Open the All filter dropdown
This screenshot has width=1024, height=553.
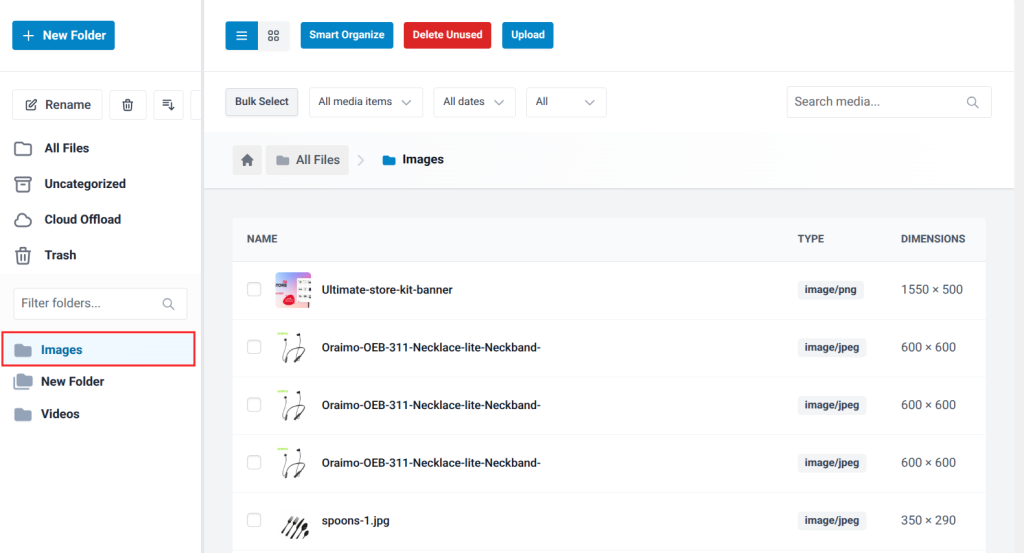[566, 102]
